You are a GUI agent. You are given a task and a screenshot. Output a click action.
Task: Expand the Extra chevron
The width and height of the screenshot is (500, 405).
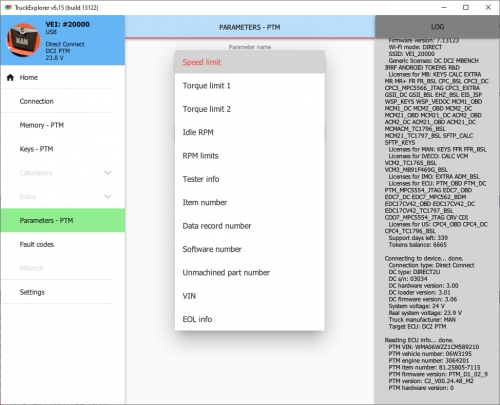[x=107, y=197]
